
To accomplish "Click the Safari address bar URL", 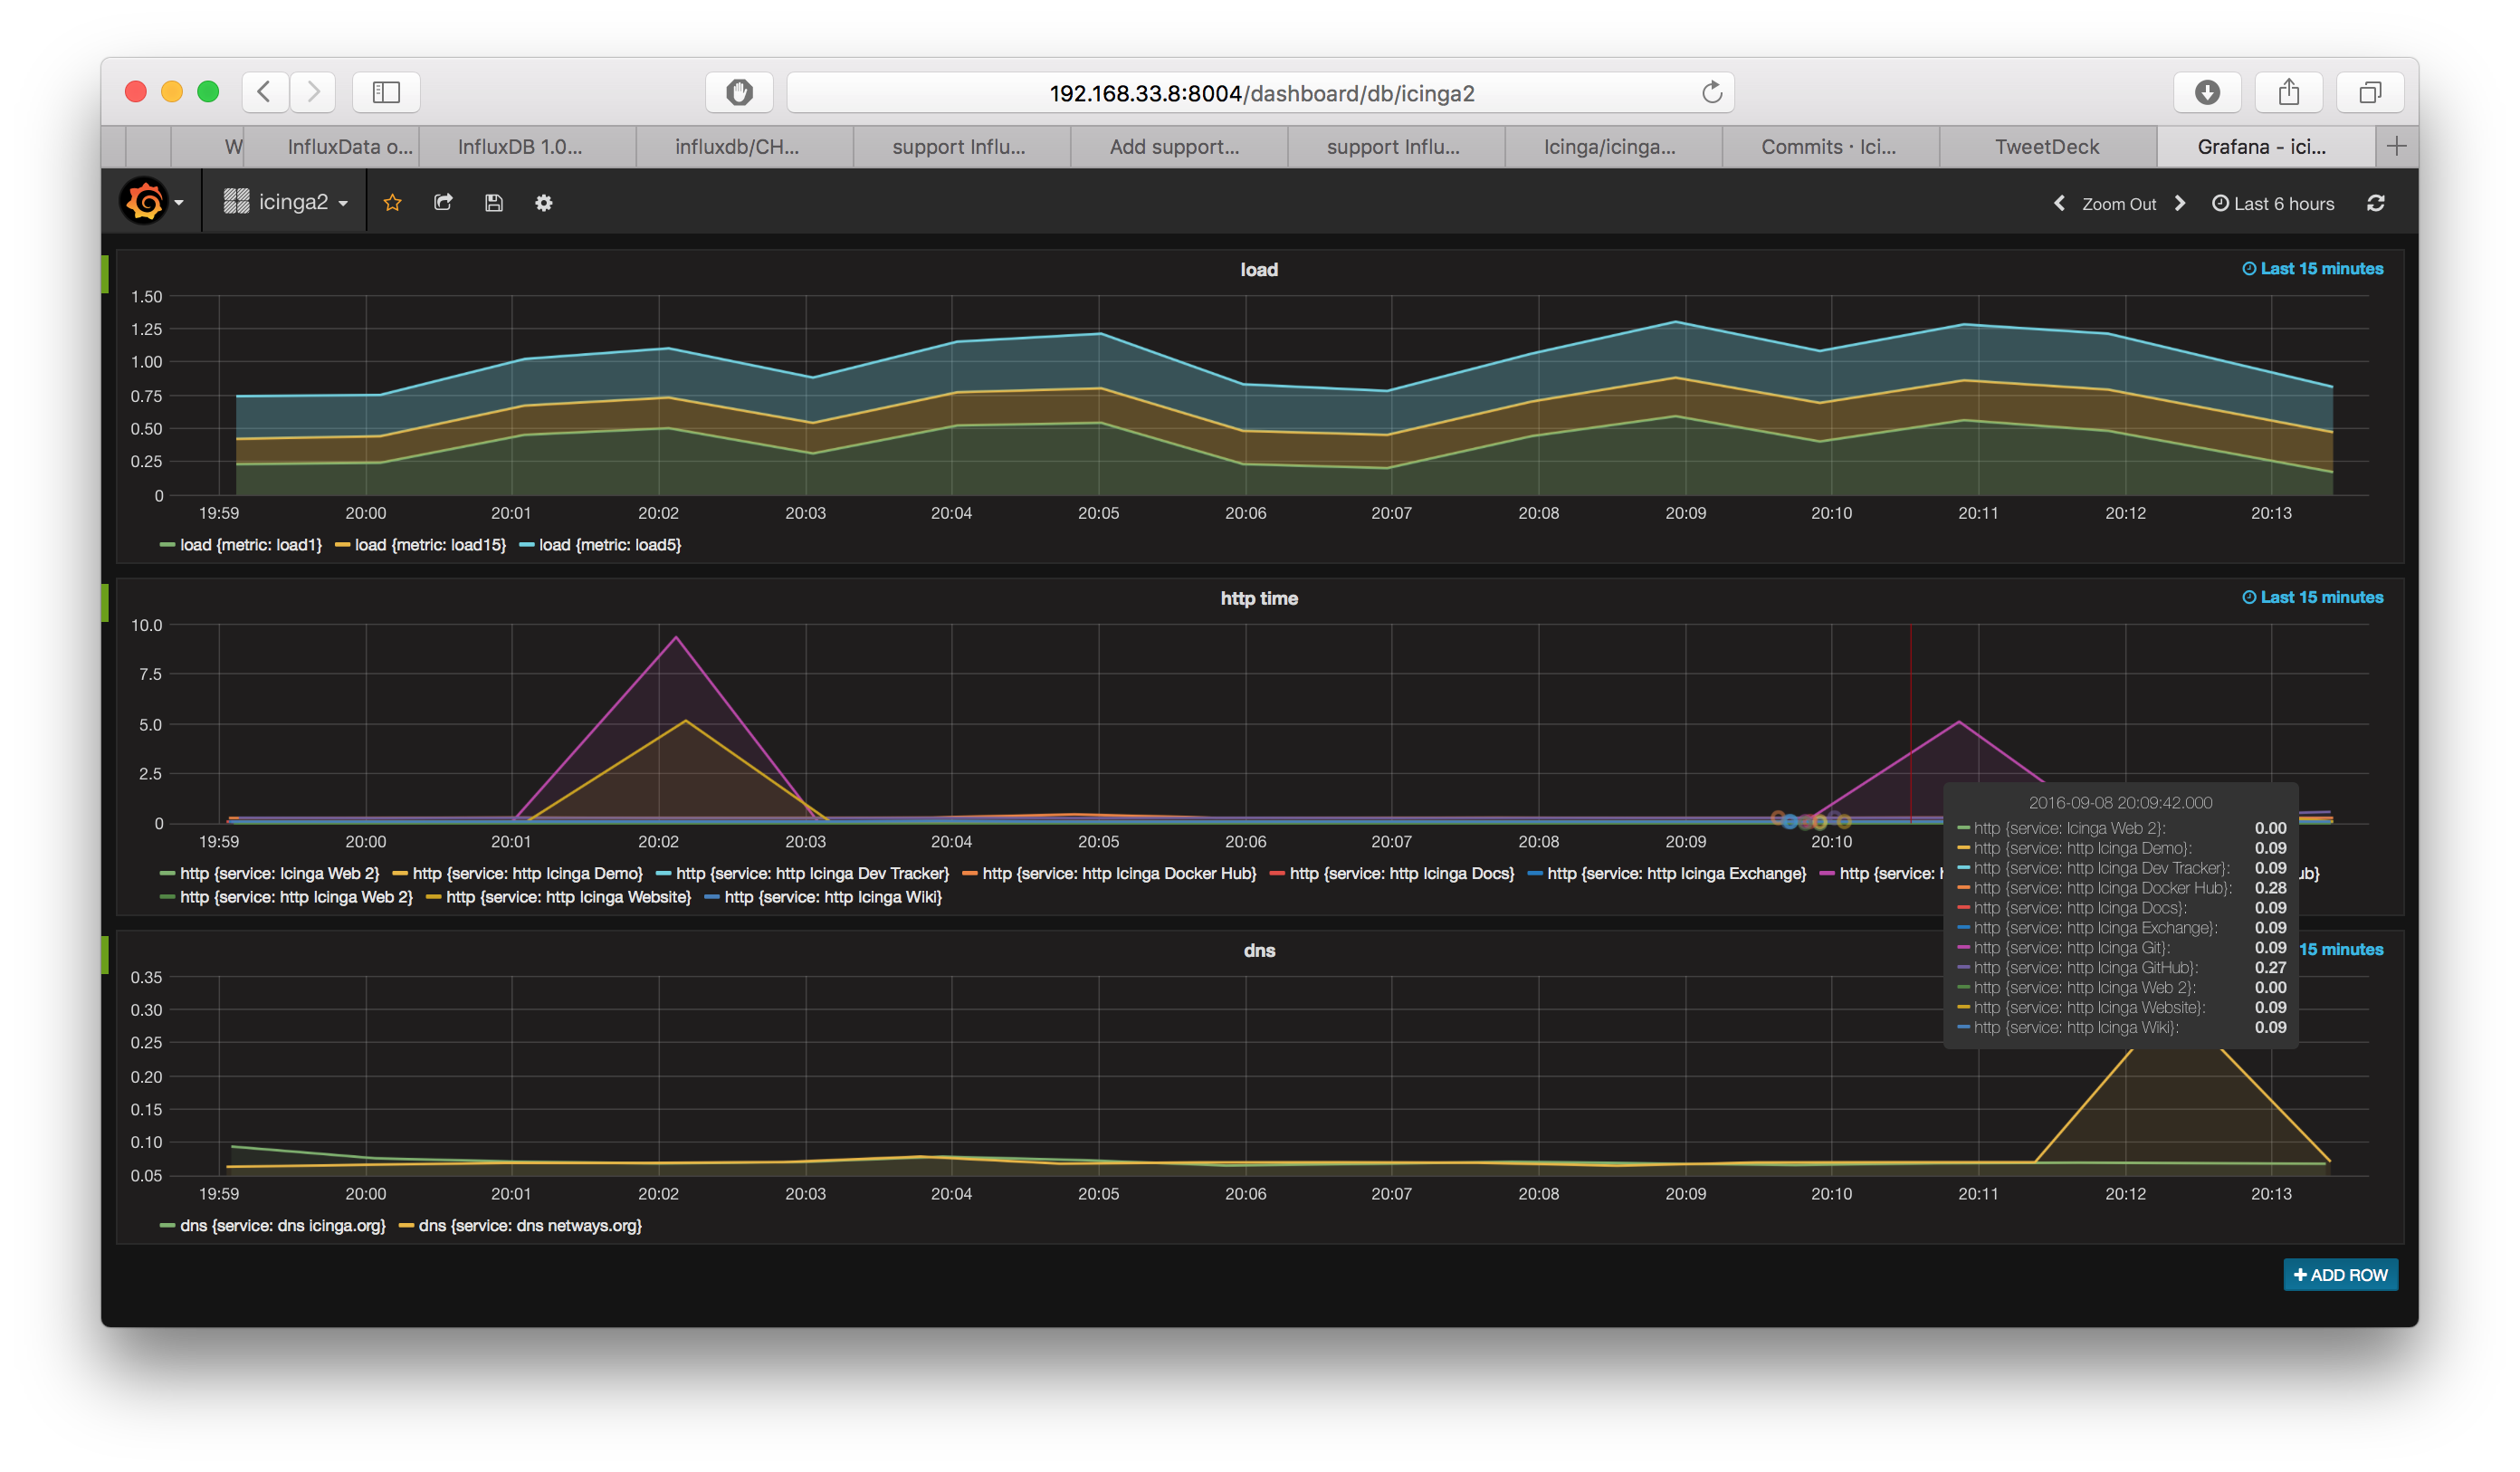I will pyautogui.click(x=1261, y=93).
